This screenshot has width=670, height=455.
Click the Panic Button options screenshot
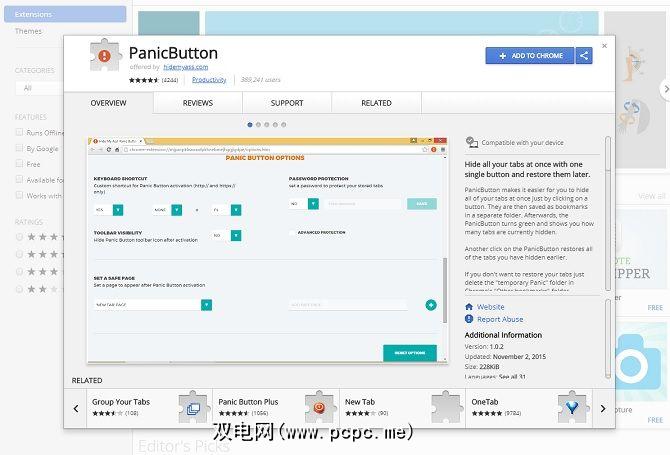point(267,250)
